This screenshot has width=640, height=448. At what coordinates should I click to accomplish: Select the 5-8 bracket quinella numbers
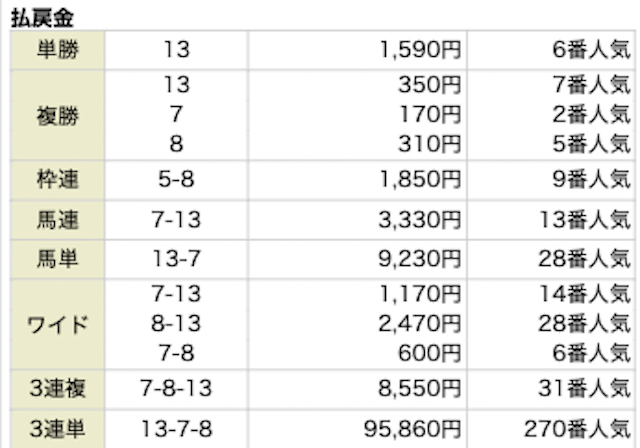coord(176,180)
